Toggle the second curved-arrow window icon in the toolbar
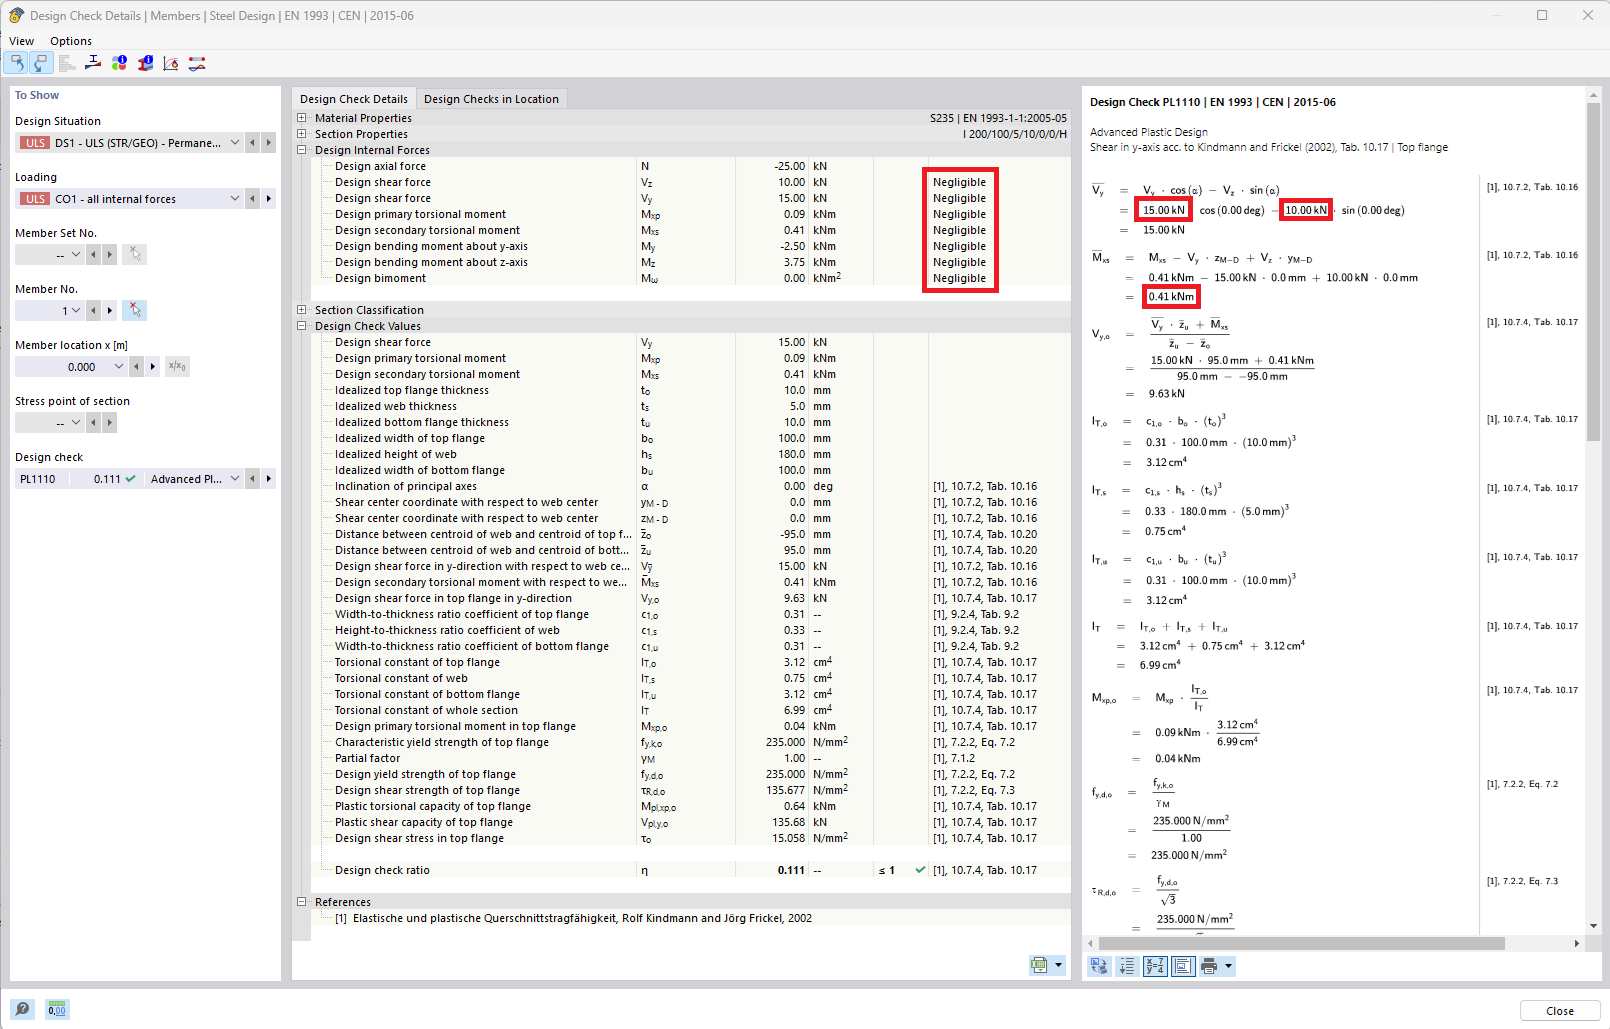The height and width of the screenshot is (1029, 1610). (40, 63)
